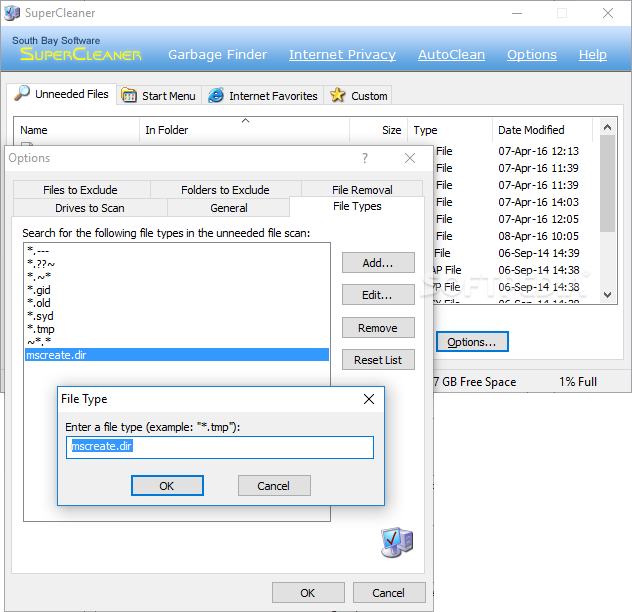Select the row dated 06-Sep-14 14:39
Image resolution: width=632 pixels, height=612 pixels.
click(x=517, y=253)
